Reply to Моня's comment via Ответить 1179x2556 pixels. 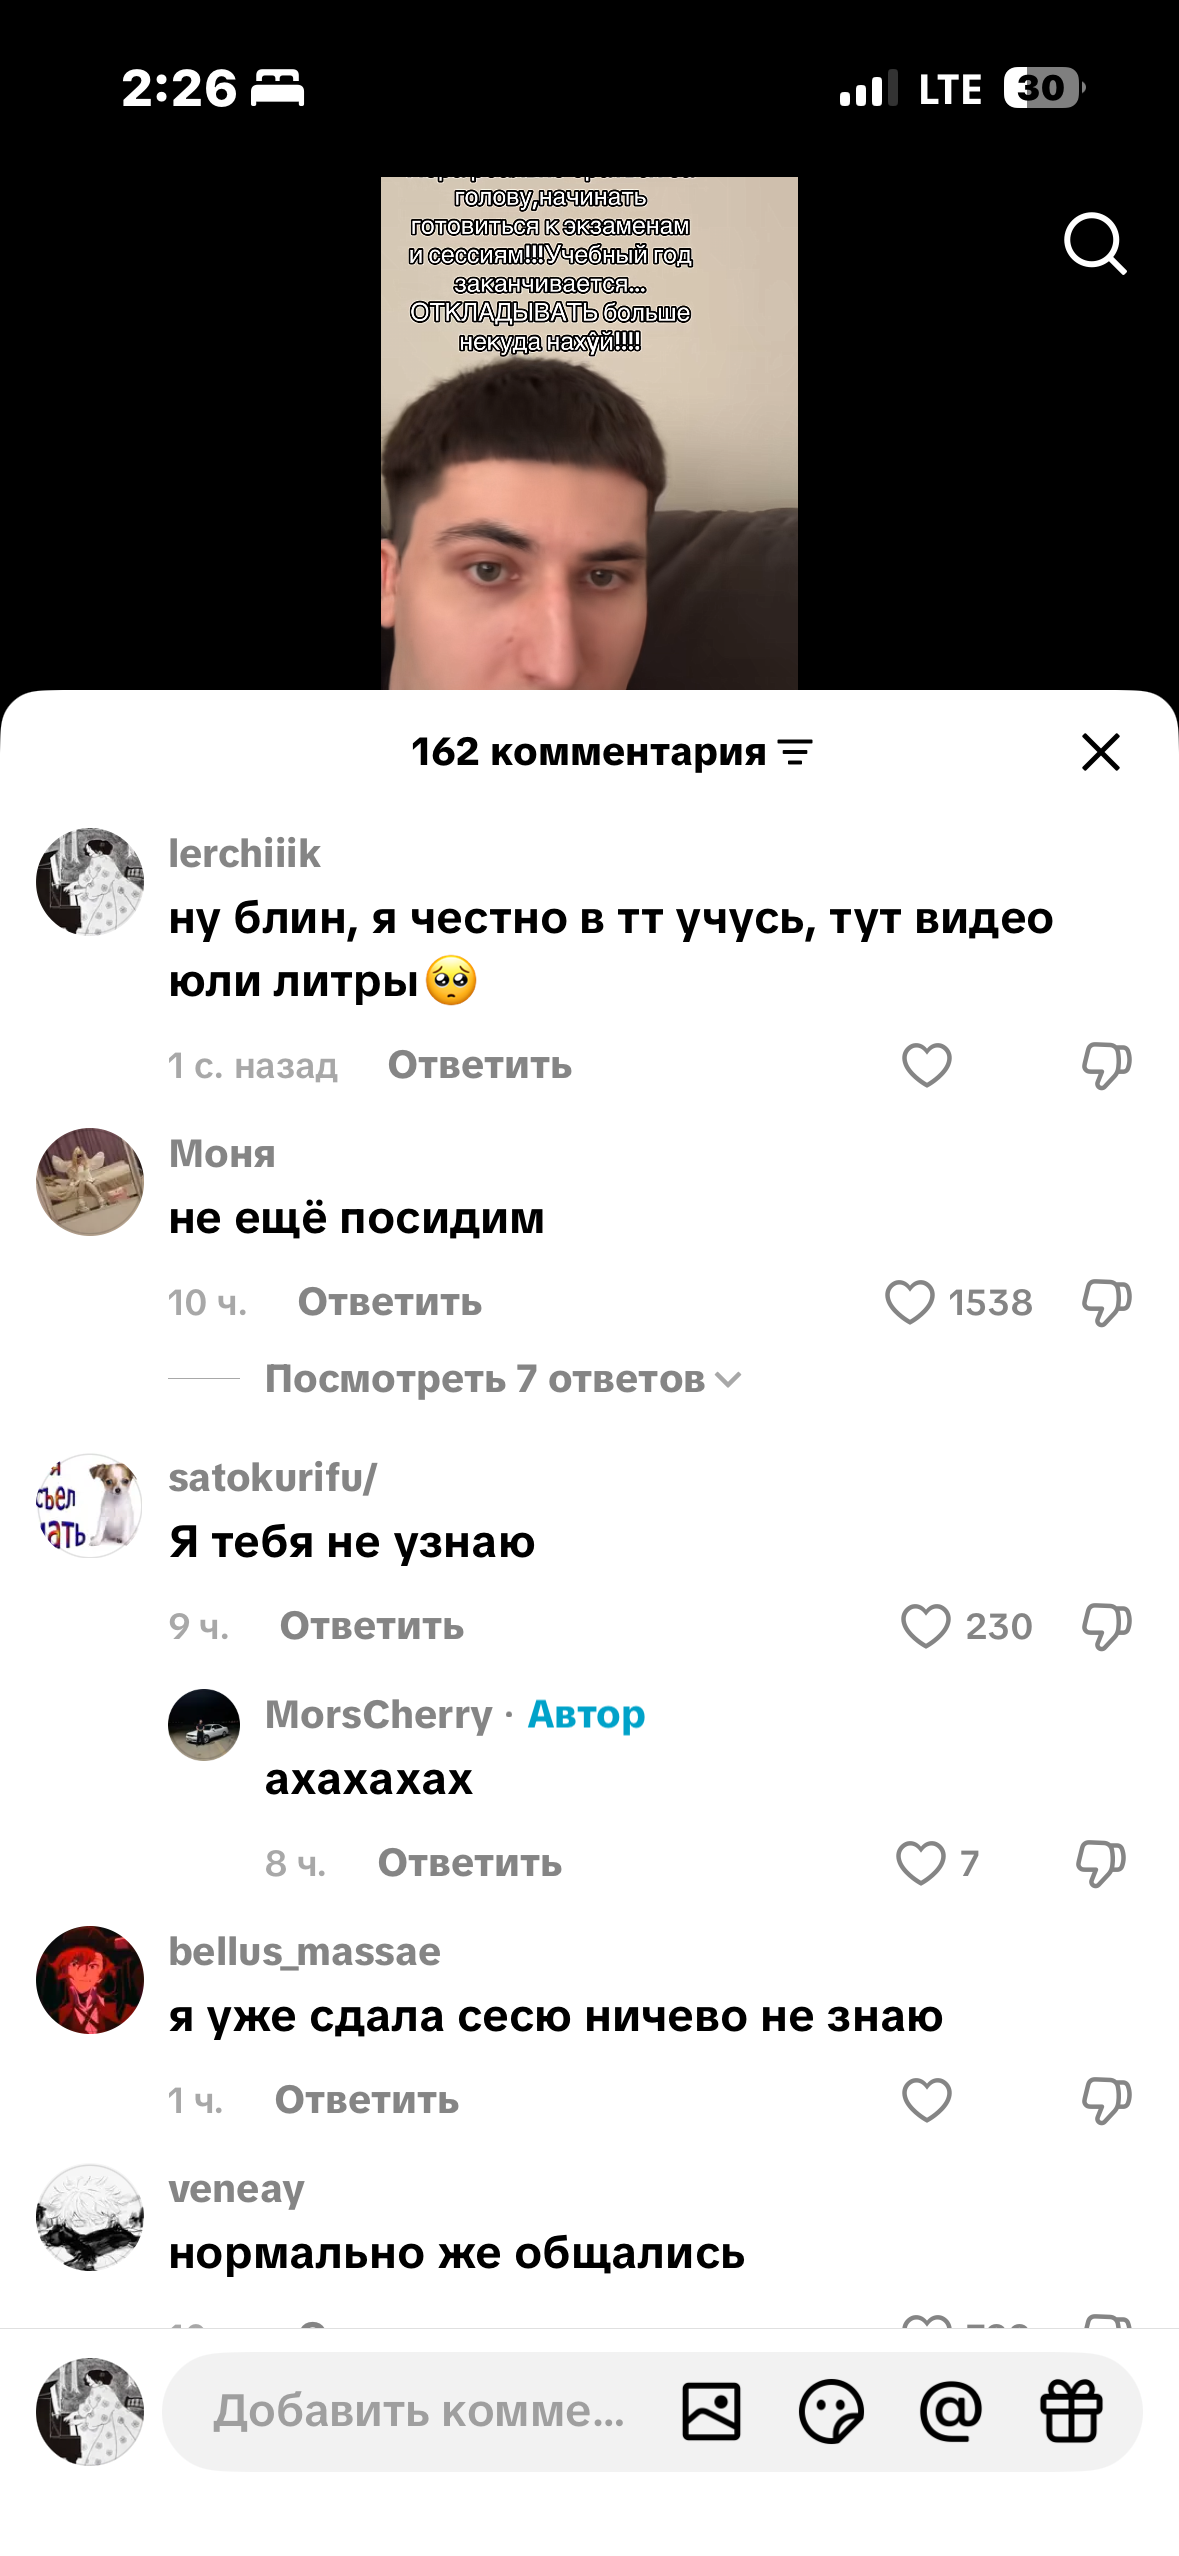coord(390,1302)
